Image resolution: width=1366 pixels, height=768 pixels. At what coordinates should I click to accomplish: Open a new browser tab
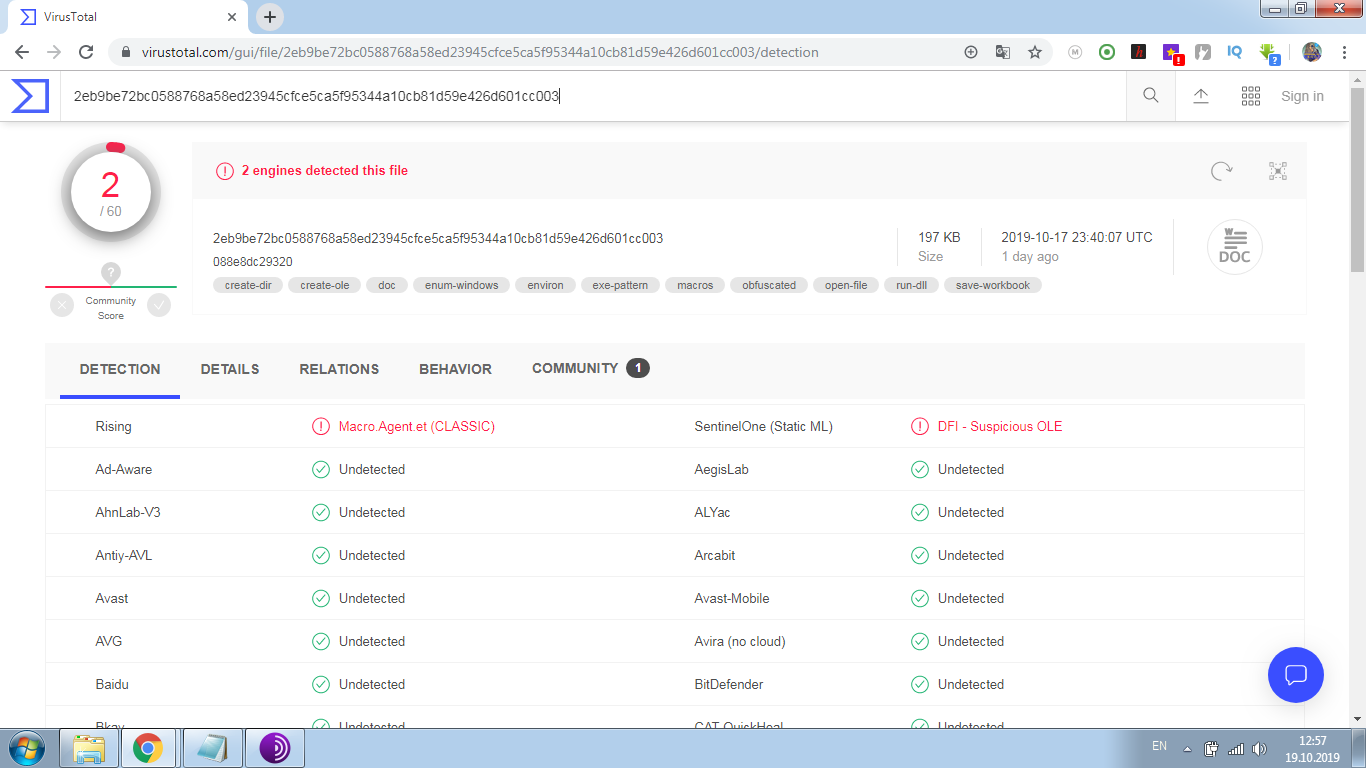pyautogui.click(x=270, y=17)
